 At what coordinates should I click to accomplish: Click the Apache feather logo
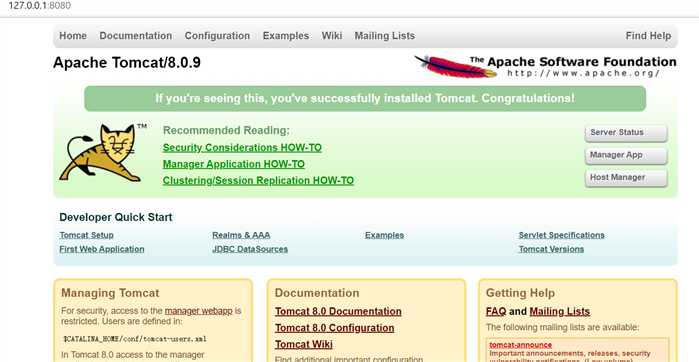click(x=455, y=66)
